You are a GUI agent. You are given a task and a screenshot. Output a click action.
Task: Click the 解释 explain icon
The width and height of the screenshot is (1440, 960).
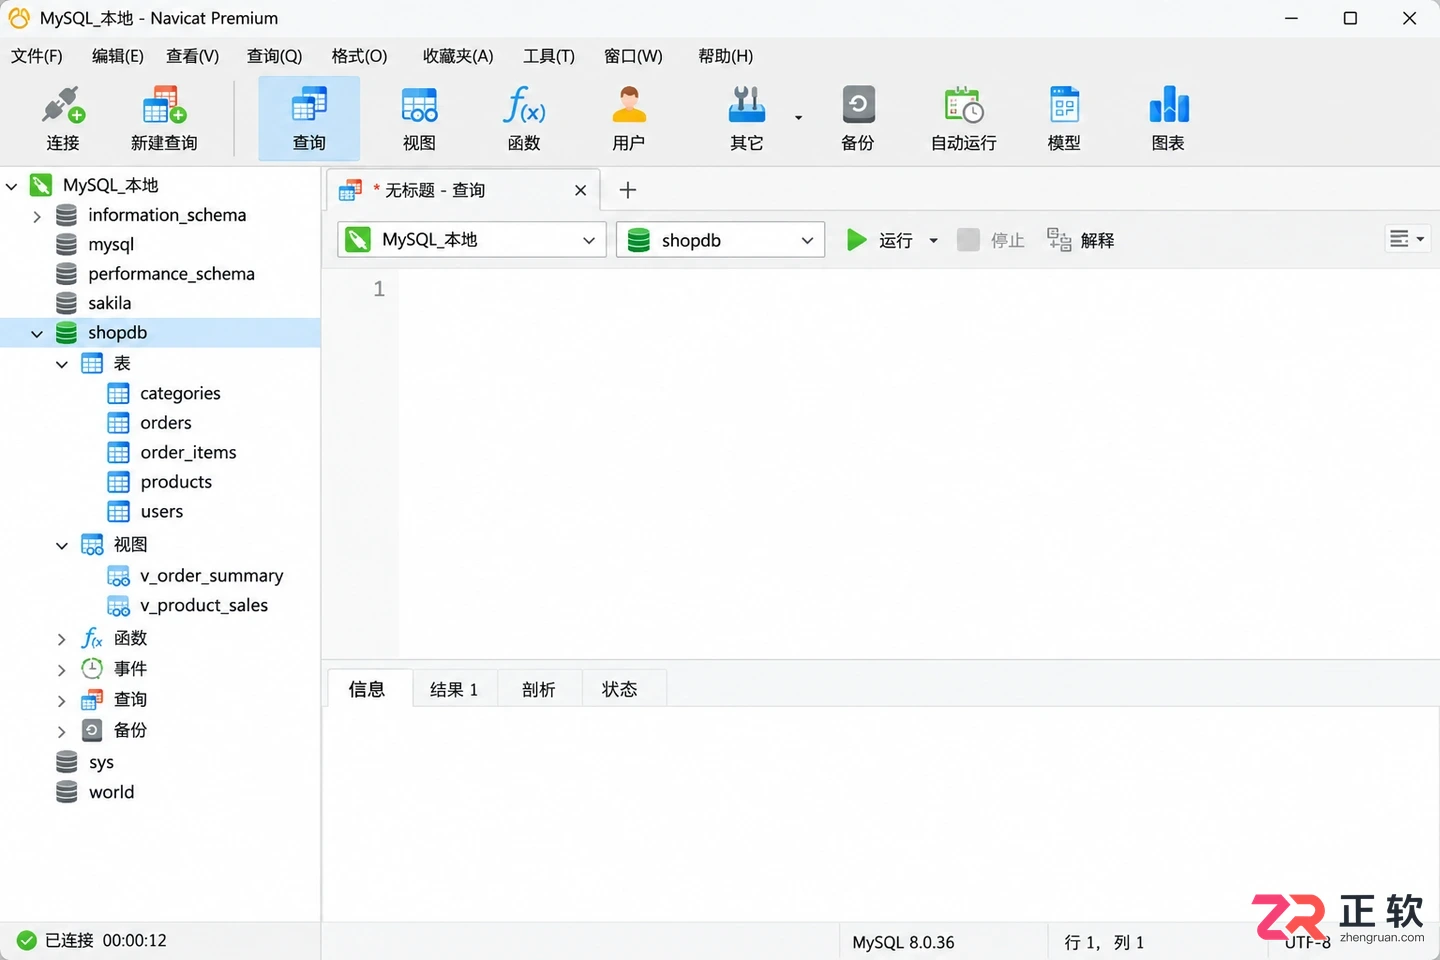click(1059, 240)
